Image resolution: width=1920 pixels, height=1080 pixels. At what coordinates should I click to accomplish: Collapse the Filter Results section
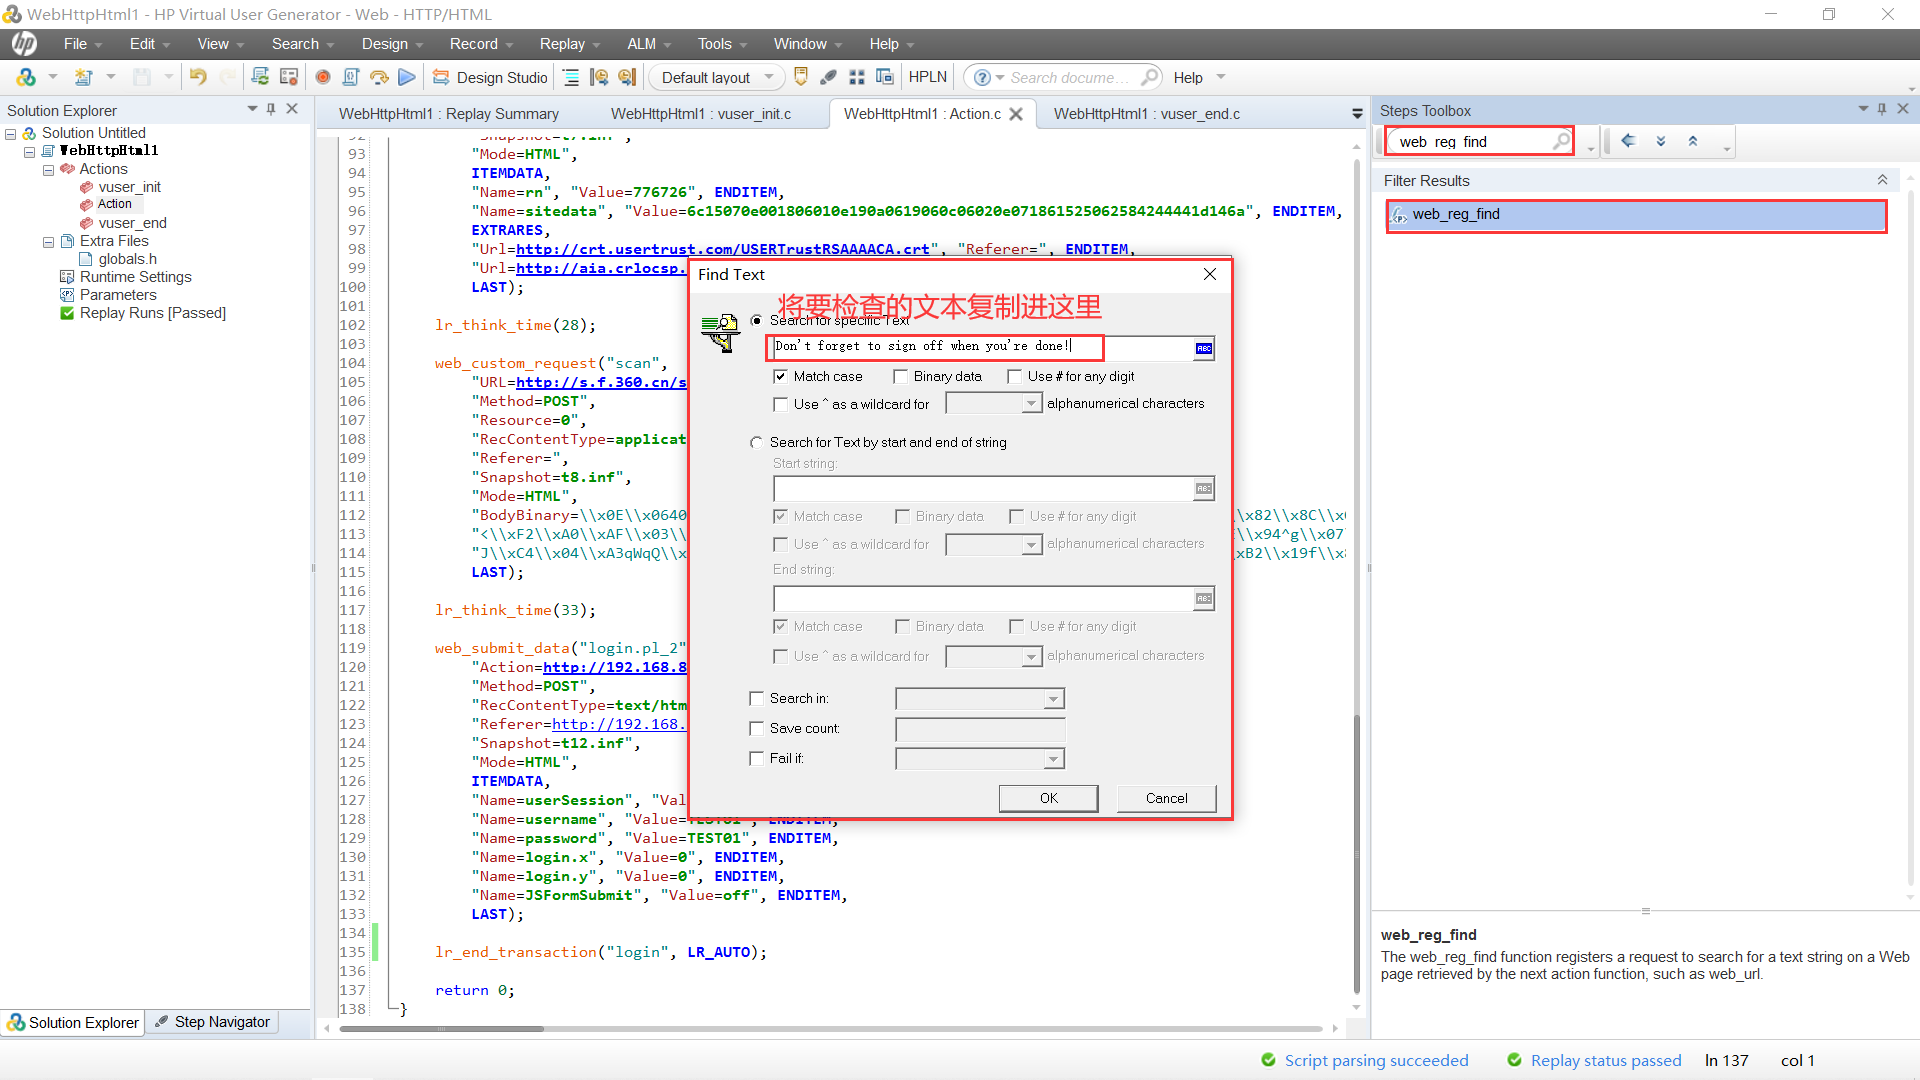point(1882,180)
